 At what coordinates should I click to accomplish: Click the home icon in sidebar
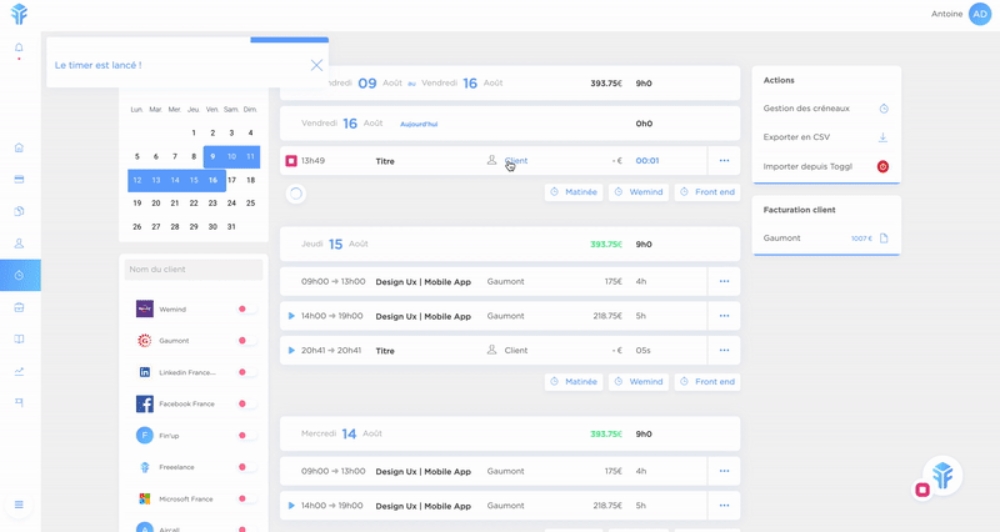pos(19,148)
